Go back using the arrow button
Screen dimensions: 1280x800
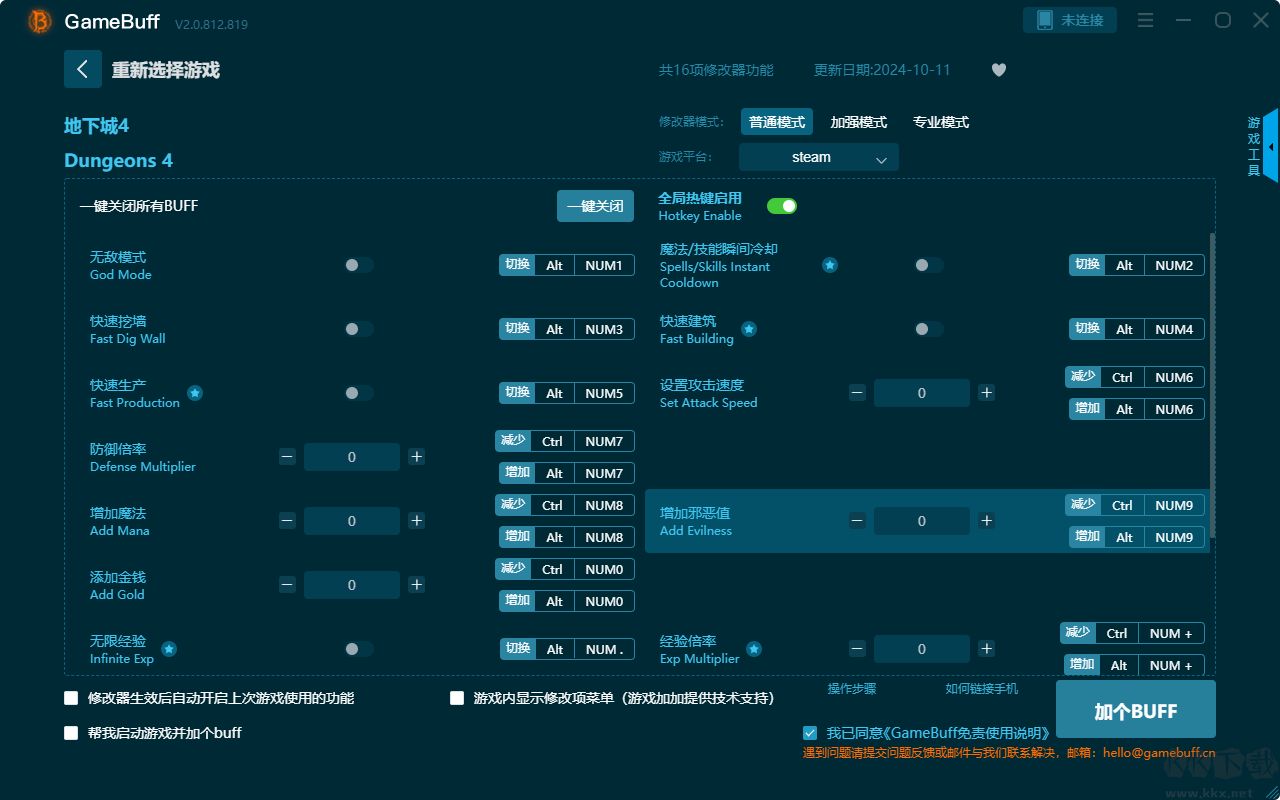pyautogui.click(x=83, y=69)
